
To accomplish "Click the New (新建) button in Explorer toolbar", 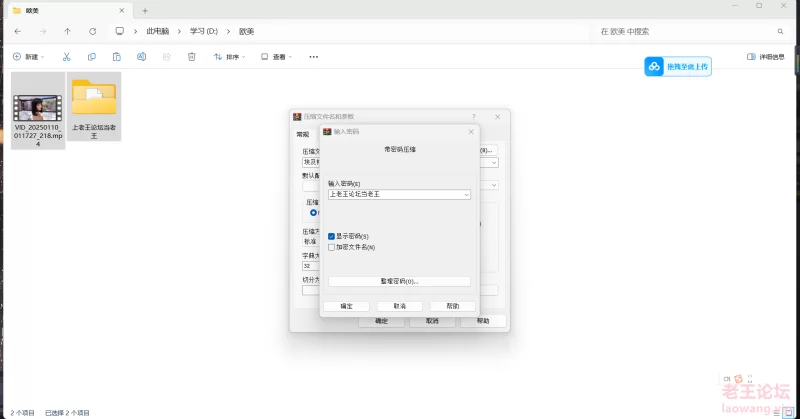I will click(29, 57).
